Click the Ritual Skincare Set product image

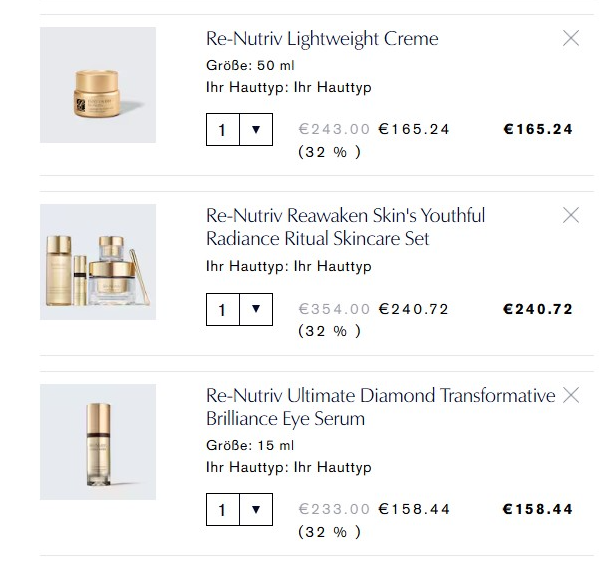pyautogui.click(x=98, y=262)
